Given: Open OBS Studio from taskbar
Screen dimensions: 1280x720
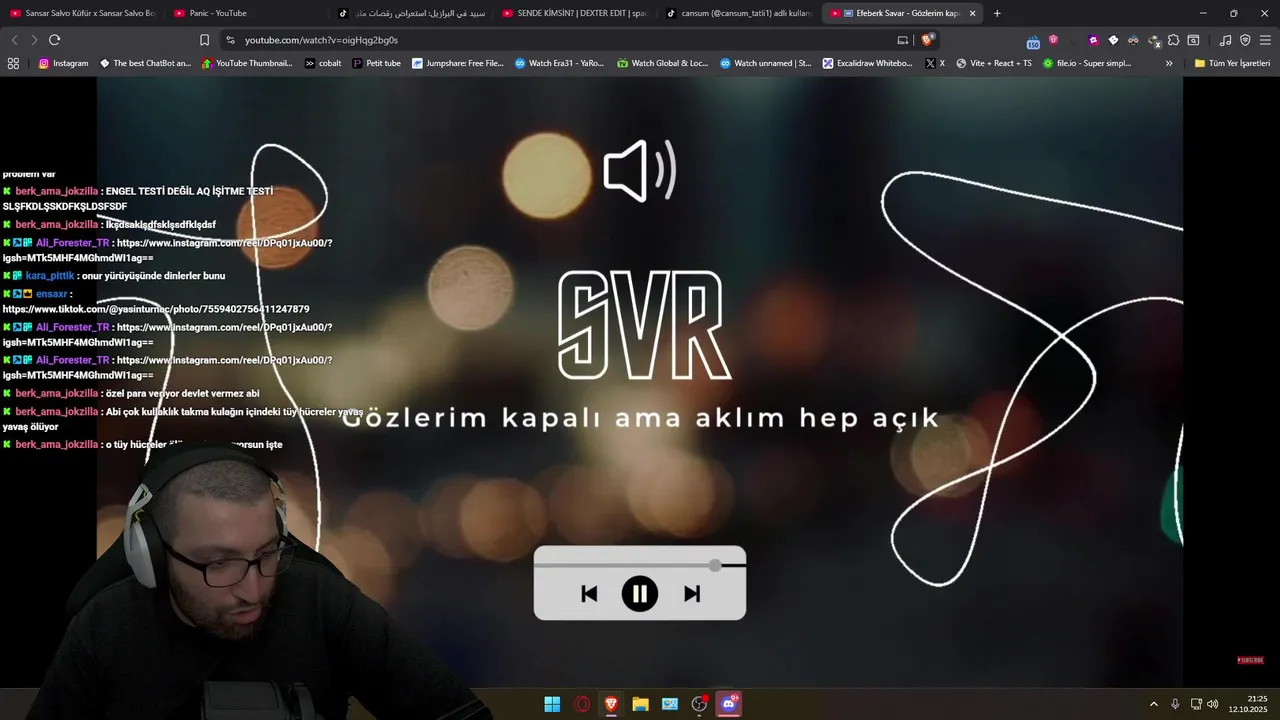Looking at the screenshot, I should click(x=699, y=704).
